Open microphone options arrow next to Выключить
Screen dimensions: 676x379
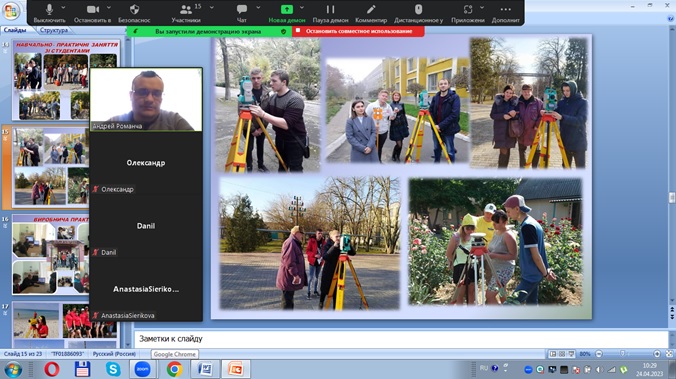63,8
